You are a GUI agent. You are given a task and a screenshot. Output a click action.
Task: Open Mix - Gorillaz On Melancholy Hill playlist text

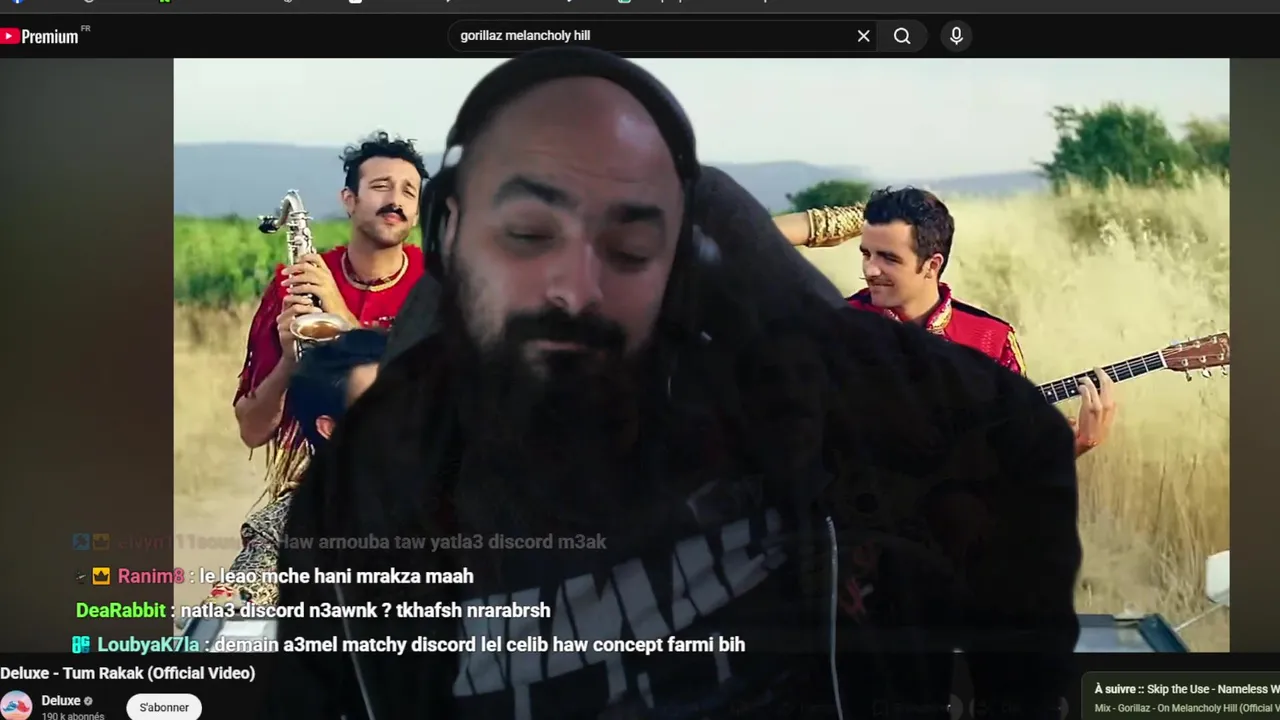pos(1187,709)
